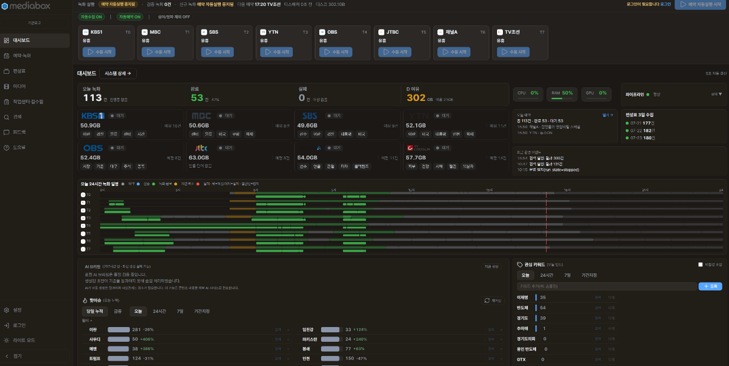Screen dimensions: 729x366
Task: Open the calendar recording icon in sidebar
Action: [x=7, y=56]
